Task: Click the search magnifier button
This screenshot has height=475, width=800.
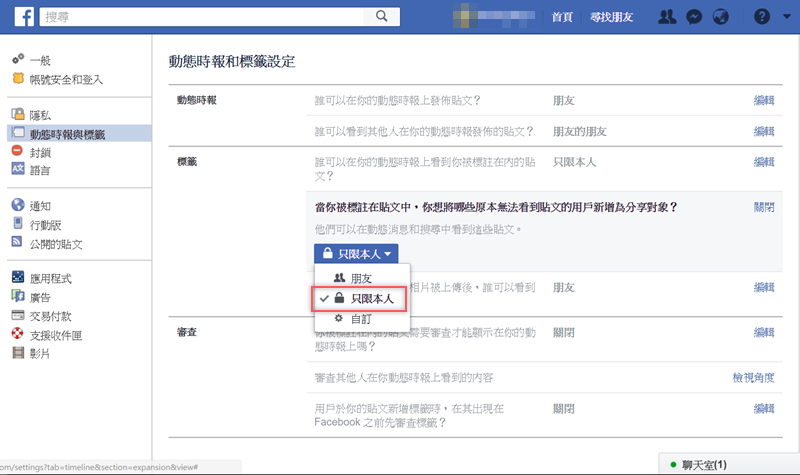Action: coord(382,16)
